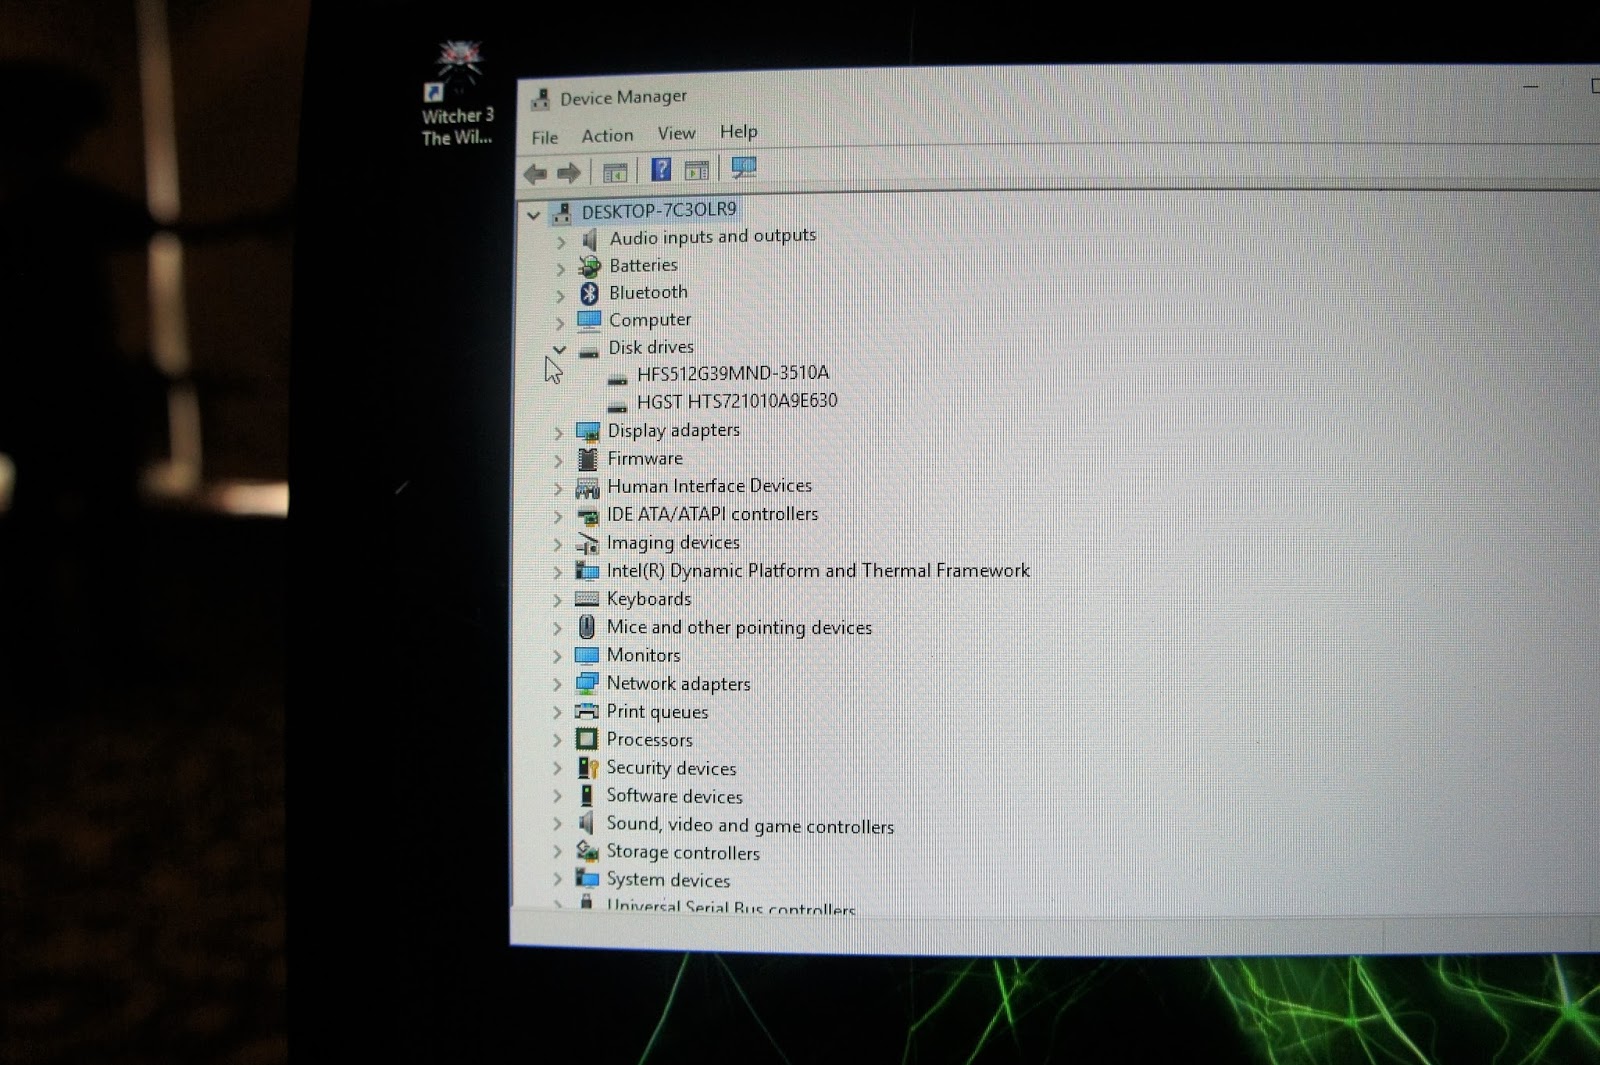Viewport: 1600px width, 1065px height.
Task: Open the View menu
Action: 676,133
